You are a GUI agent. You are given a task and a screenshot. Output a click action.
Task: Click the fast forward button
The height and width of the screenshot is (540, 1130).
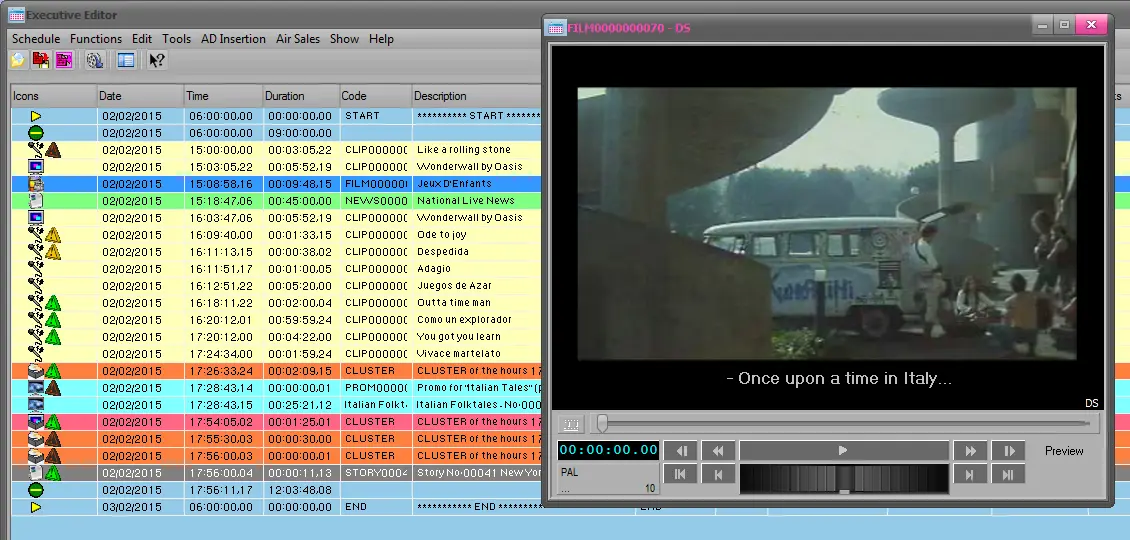pos(969,451)
